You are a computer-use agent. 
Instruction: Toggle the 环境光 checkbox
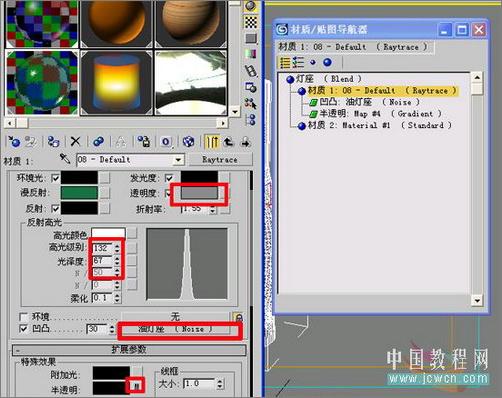coord(55,178)
